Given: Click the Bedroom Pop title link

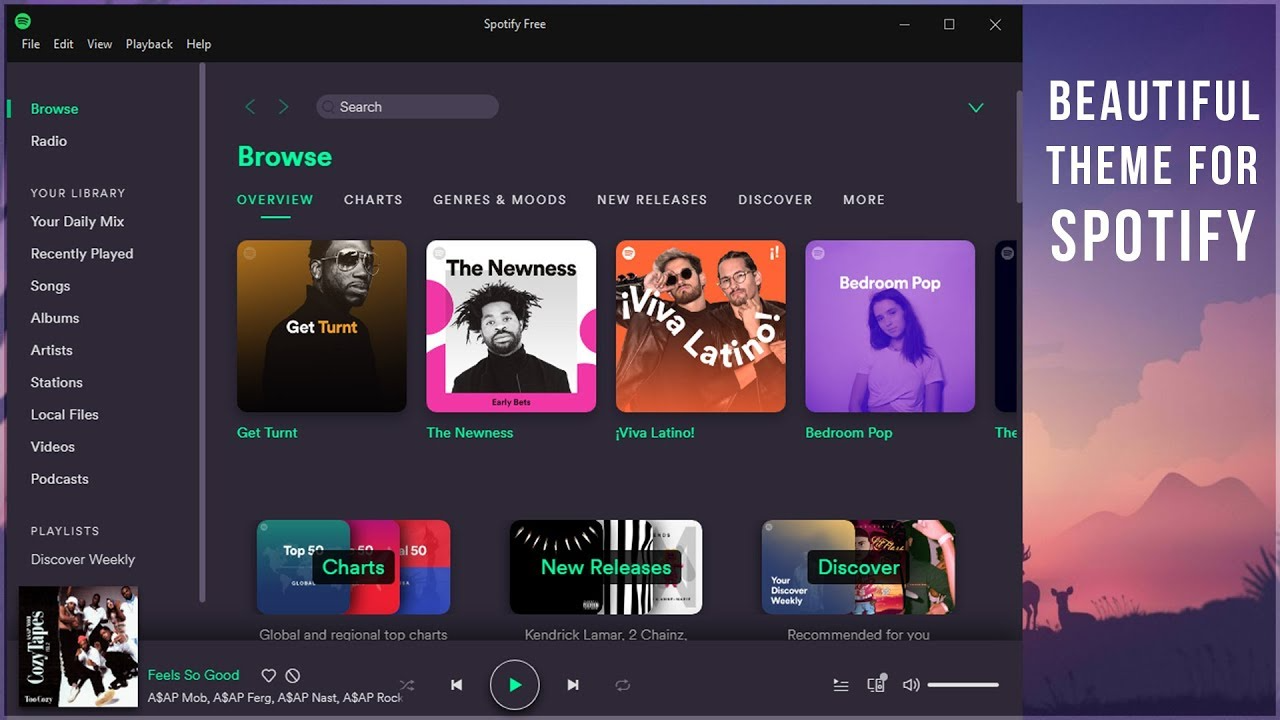Looking at the screenshot, I should tap(849, 433).
